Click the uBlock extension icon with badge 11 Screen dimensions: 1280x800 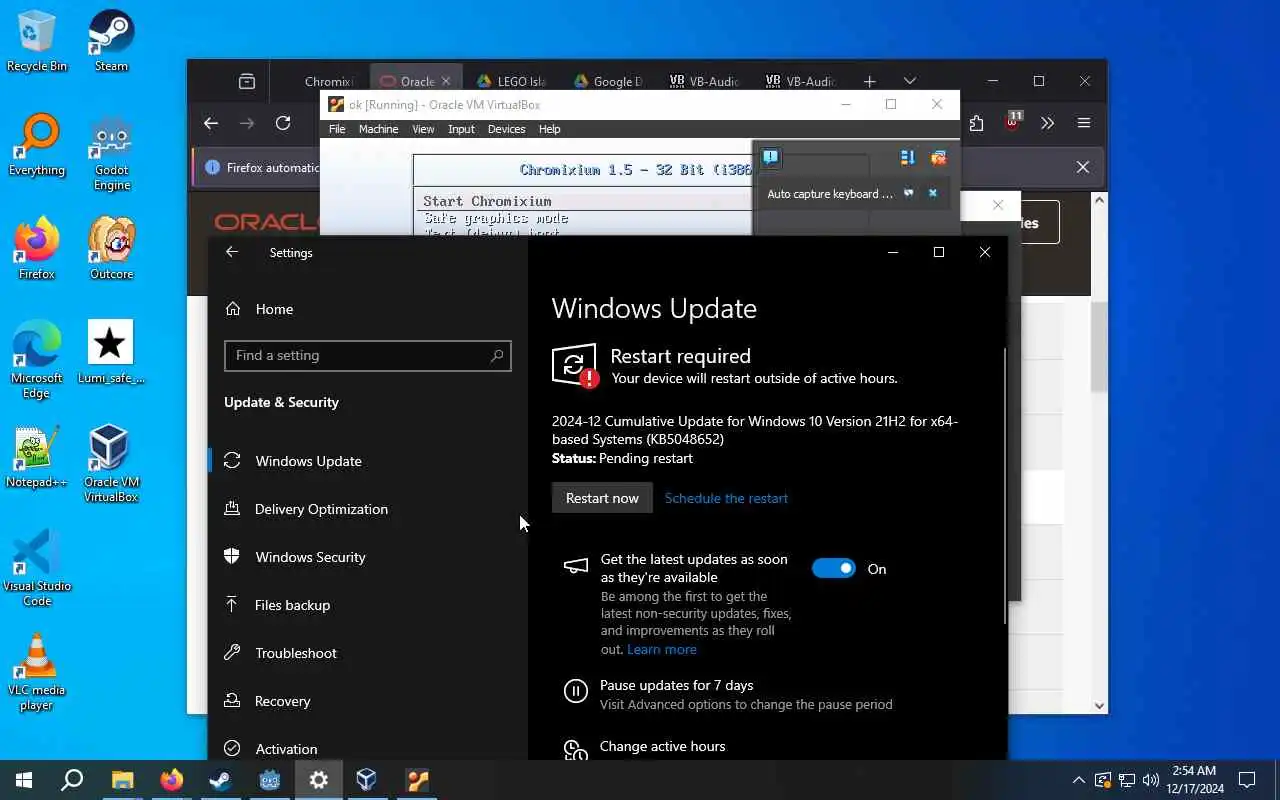click(x=1013, y=122)
